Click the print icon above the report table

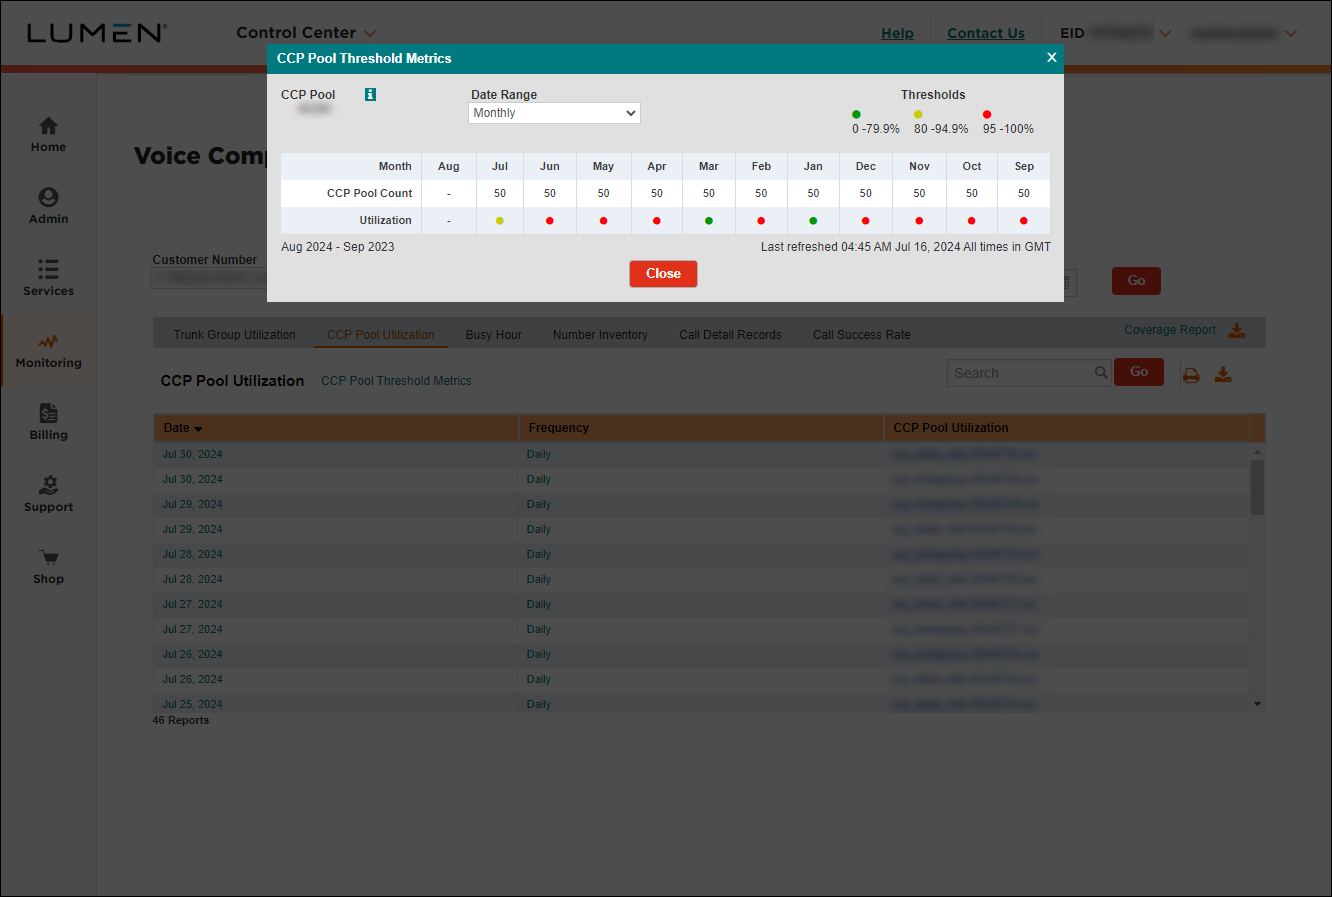tap(1191, 373)
